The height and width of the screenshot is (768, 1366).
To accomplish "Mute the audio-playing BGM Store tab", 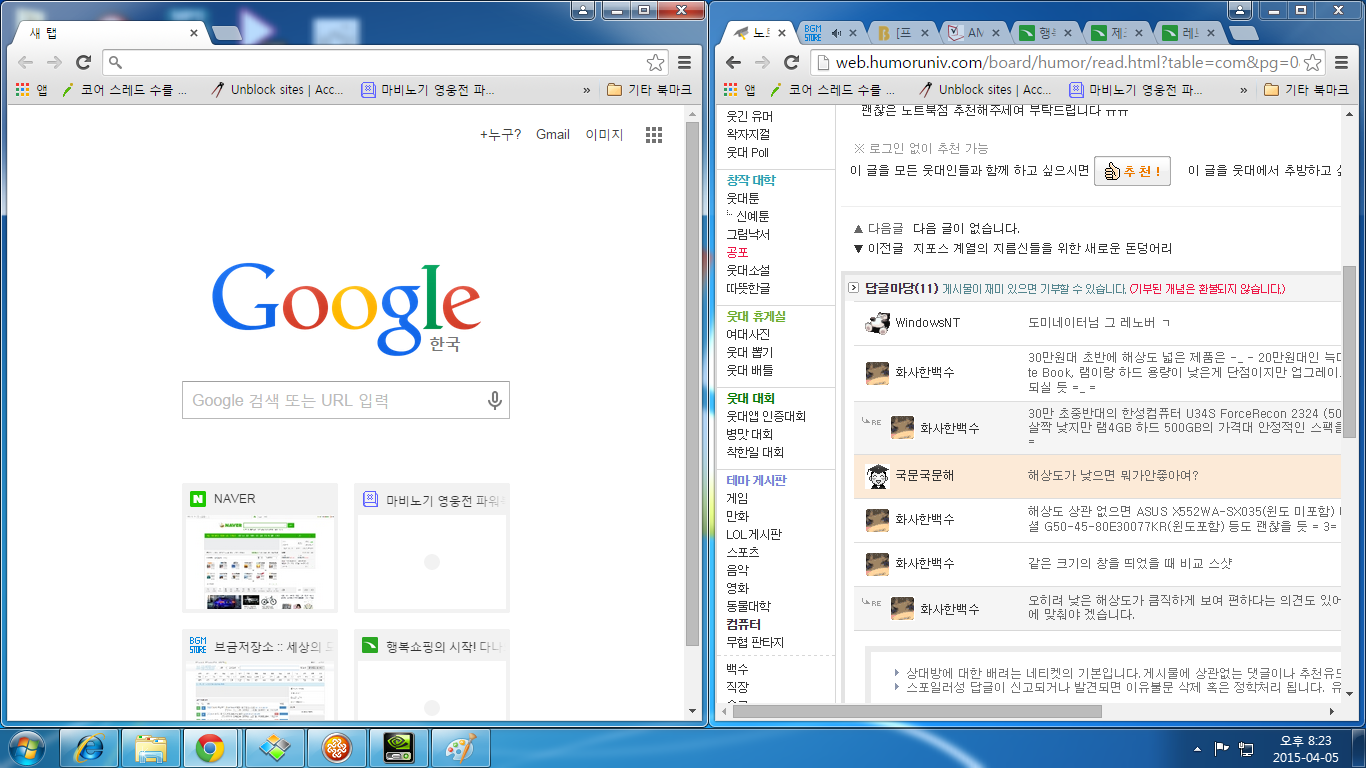I will pos(837,33).
